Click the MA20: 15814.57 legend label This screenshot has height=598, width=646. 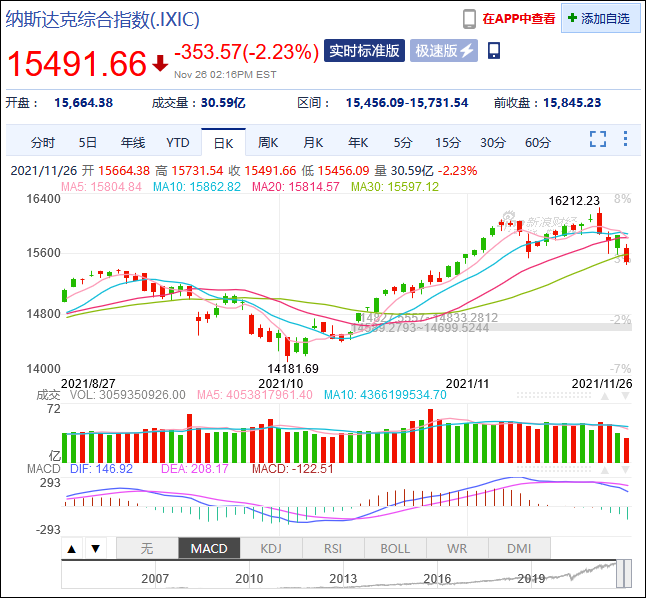pos(296,187)
